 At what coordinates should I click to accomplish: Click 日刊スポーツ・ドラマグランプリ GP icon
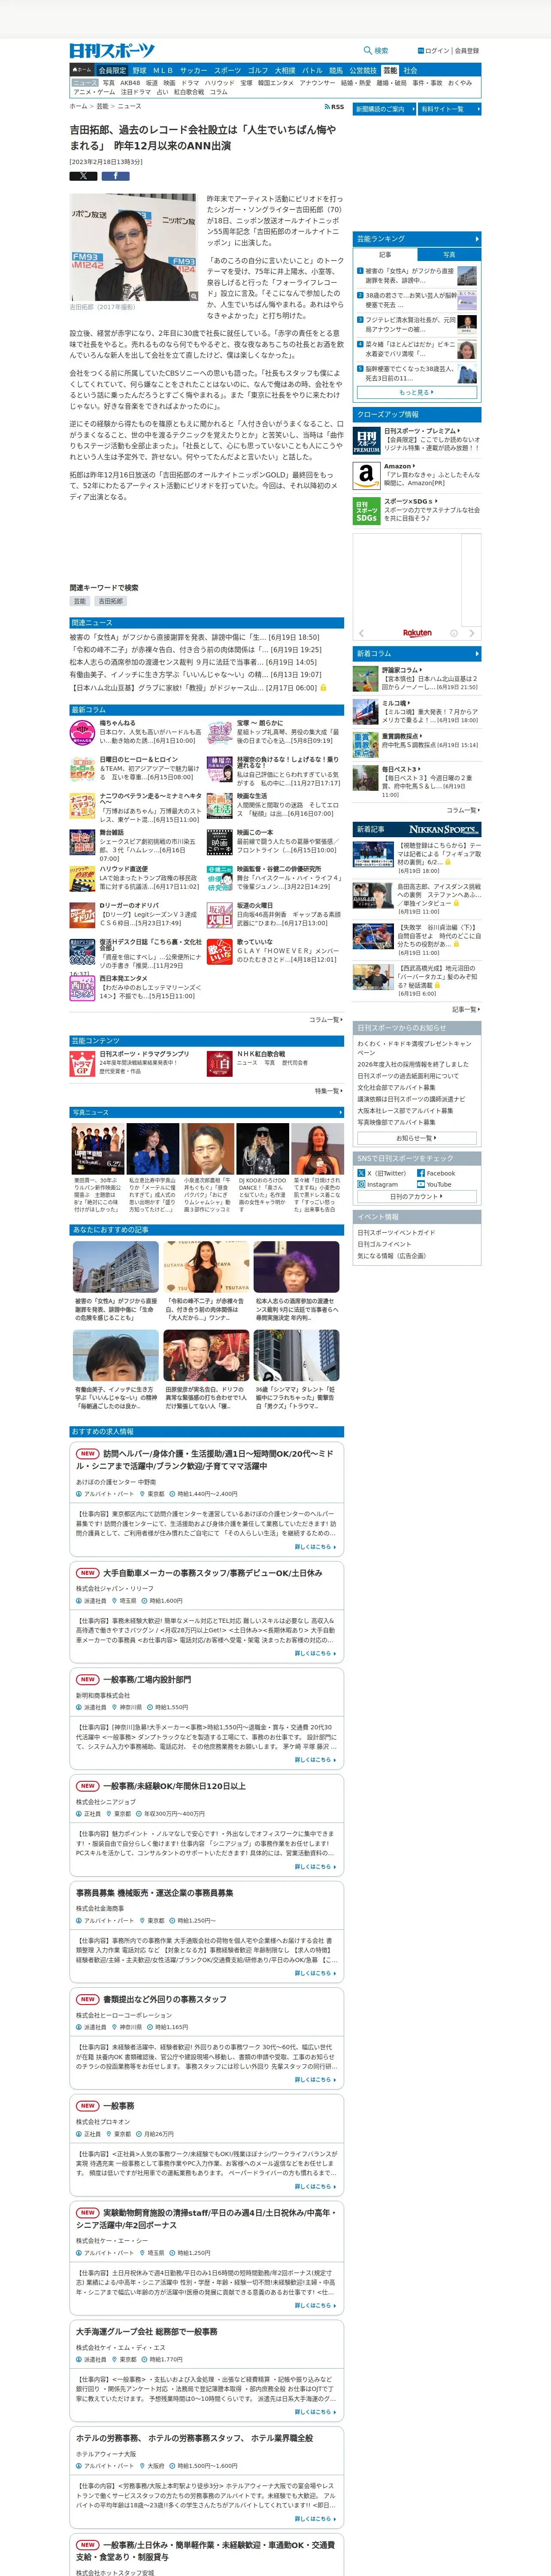(83, 1064)
